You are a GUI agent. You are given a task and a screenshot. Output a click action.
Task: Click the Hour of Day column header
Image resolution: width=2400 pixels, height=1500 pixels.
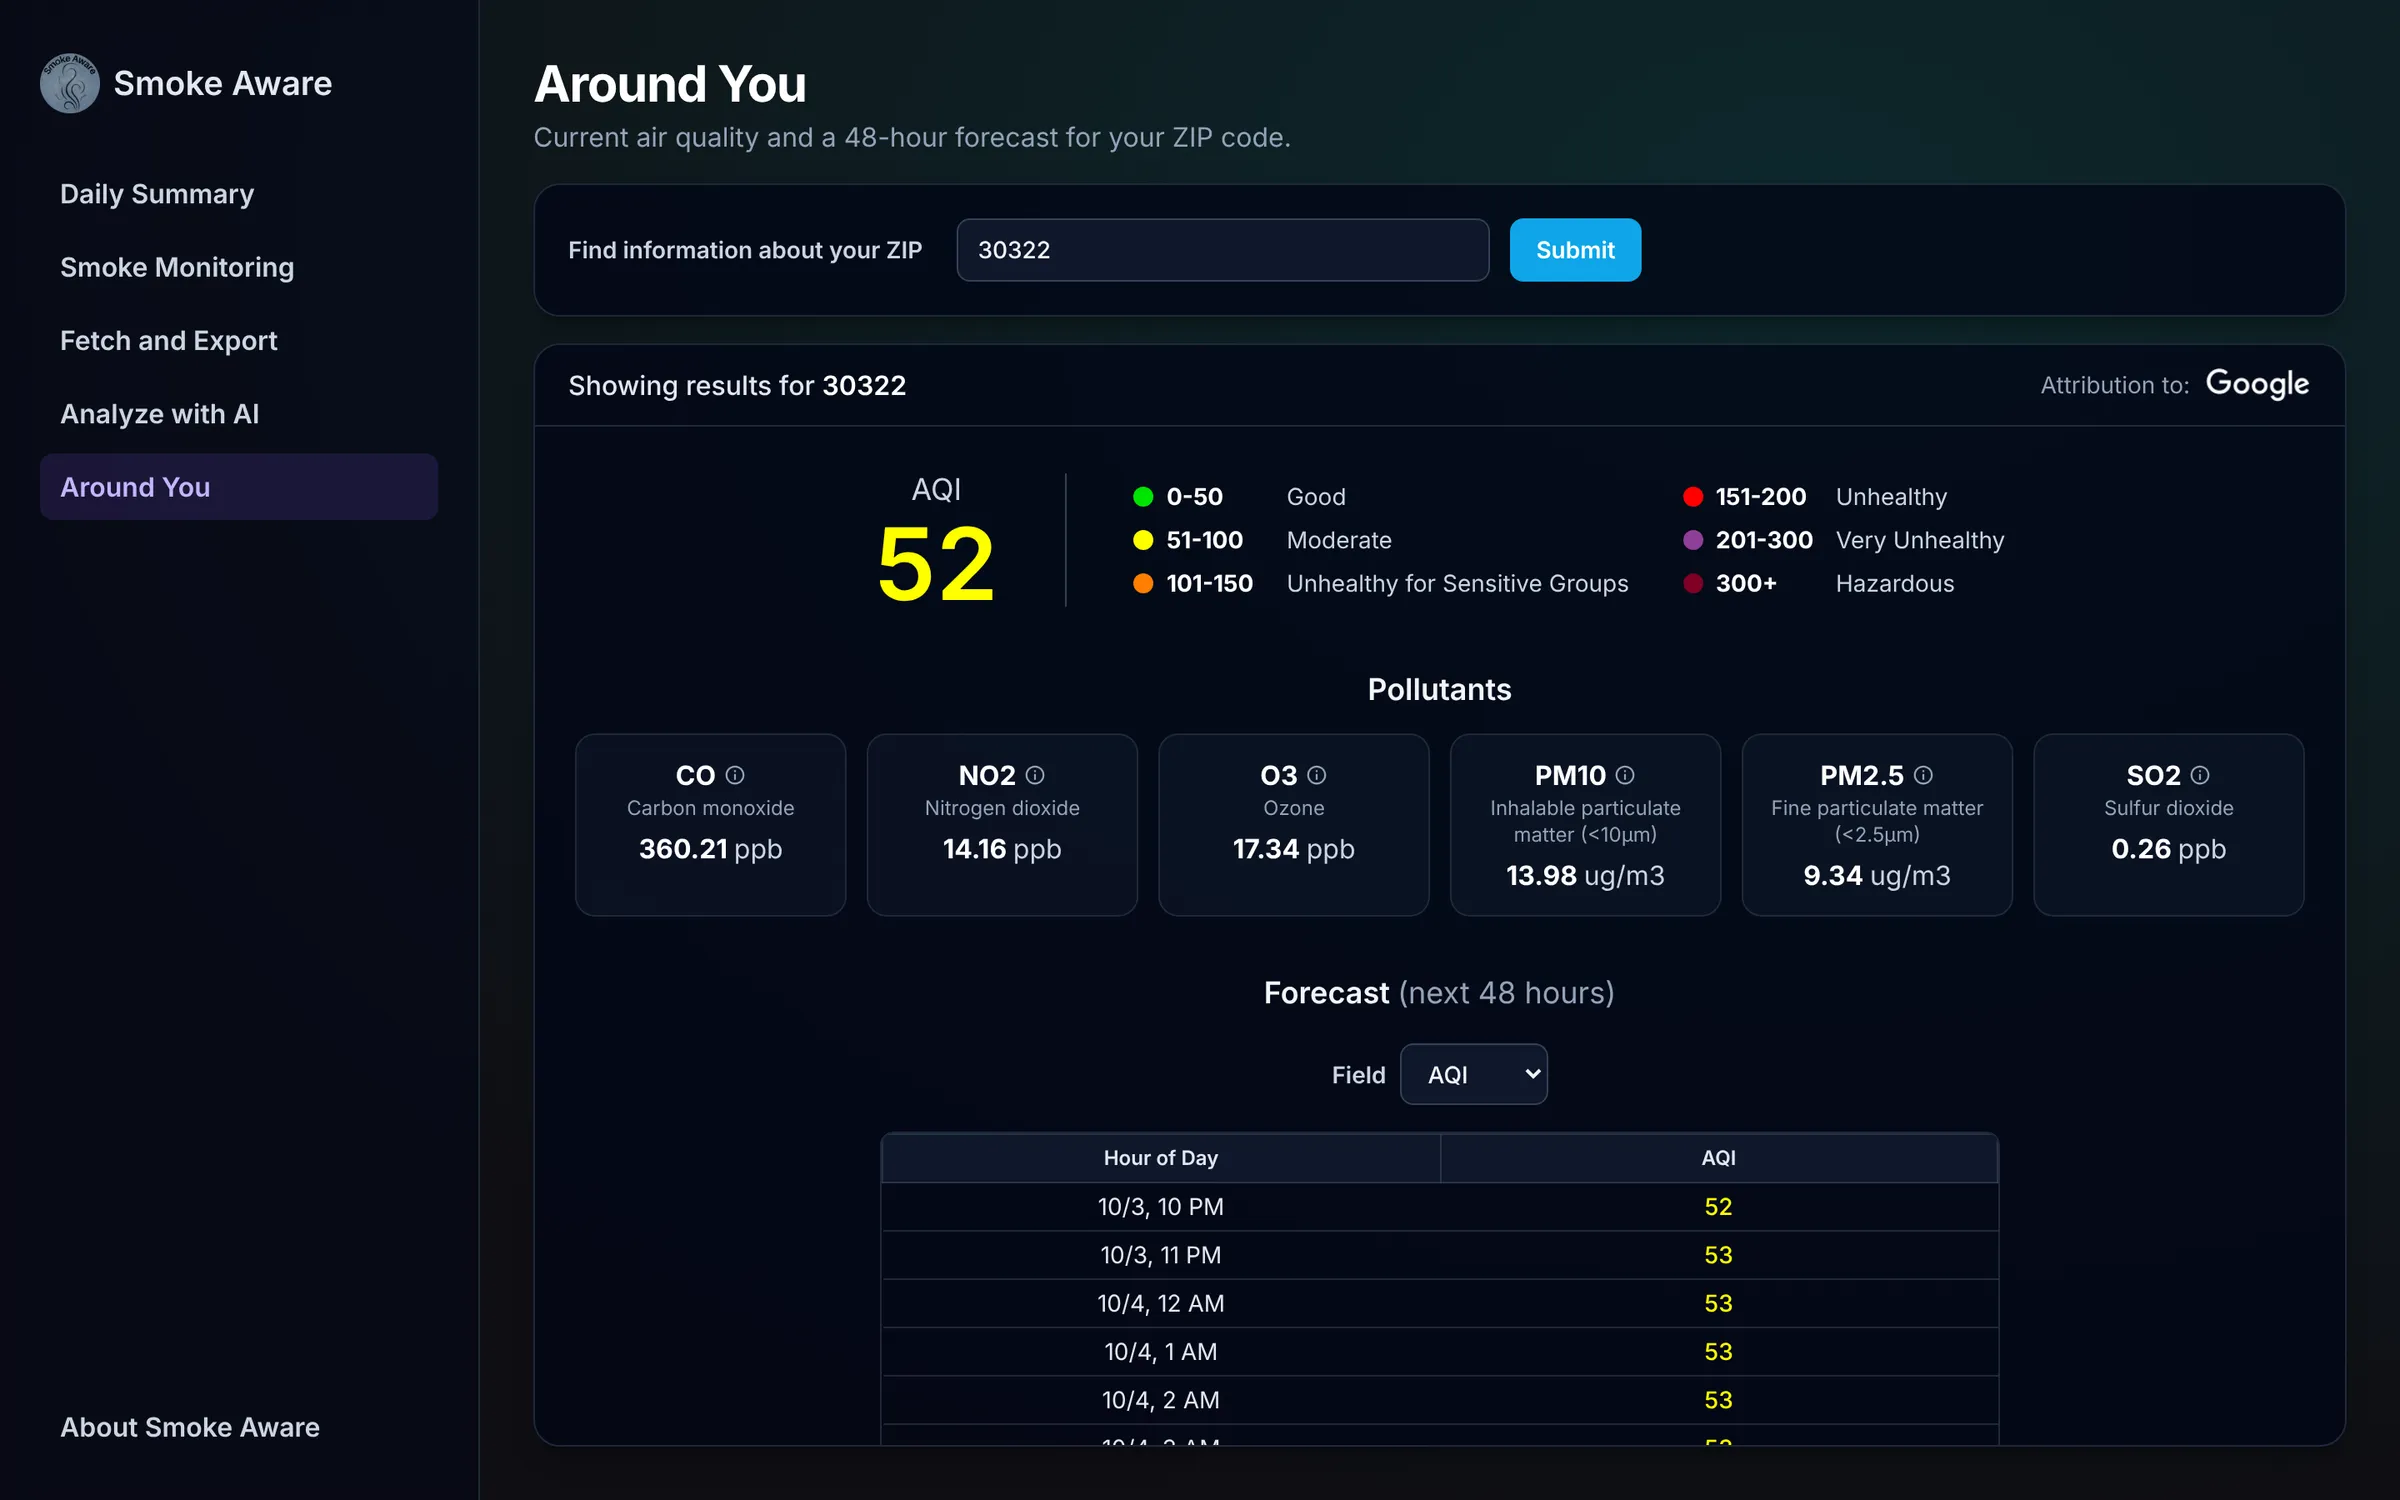click(1160, 1158)
